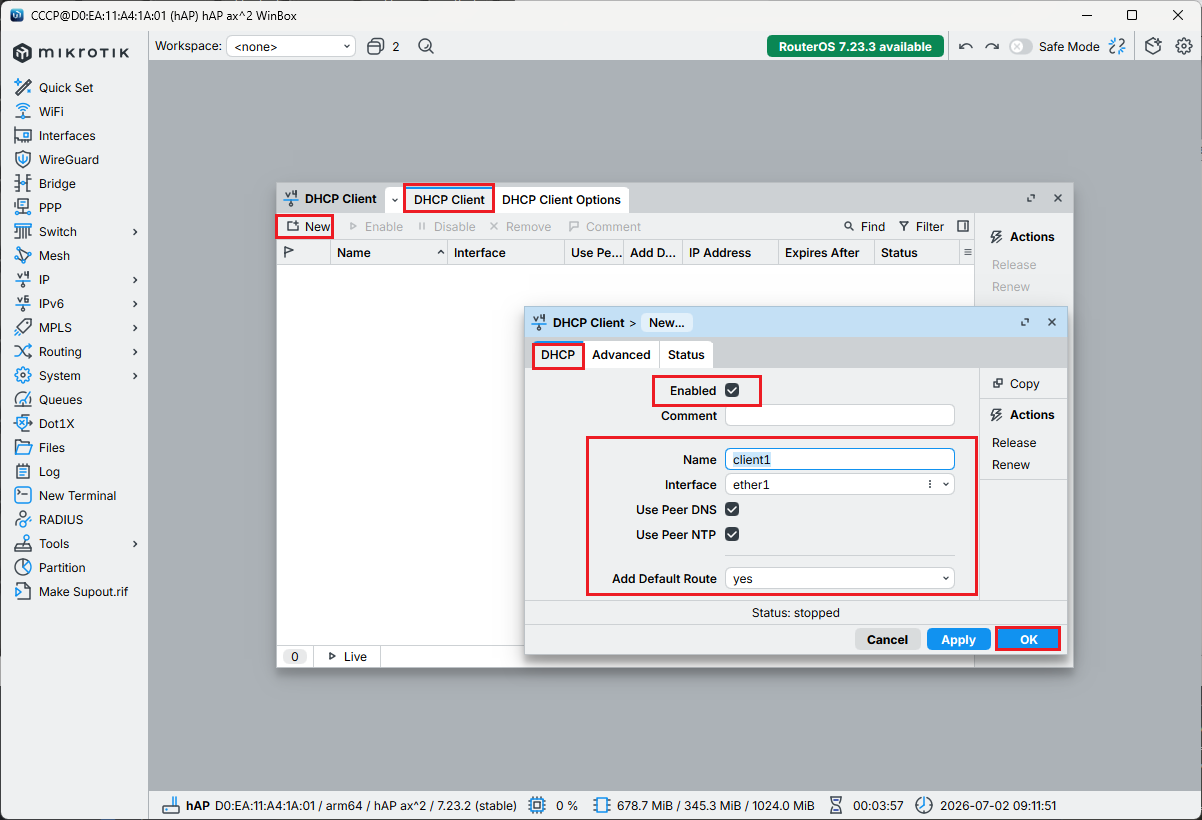Open the RADIUS section
This screenshot has height=820, width=1202.
(61, 519)
